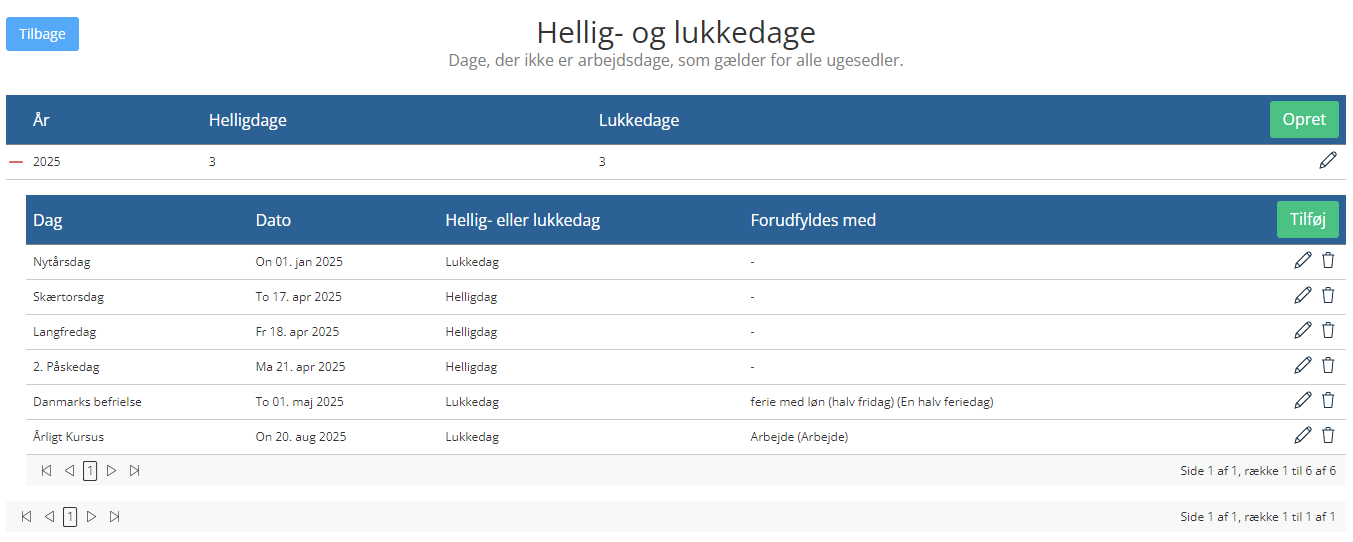Go to next page in inner table pager
The image size is (1353, 542).
[x=112, y=470]
